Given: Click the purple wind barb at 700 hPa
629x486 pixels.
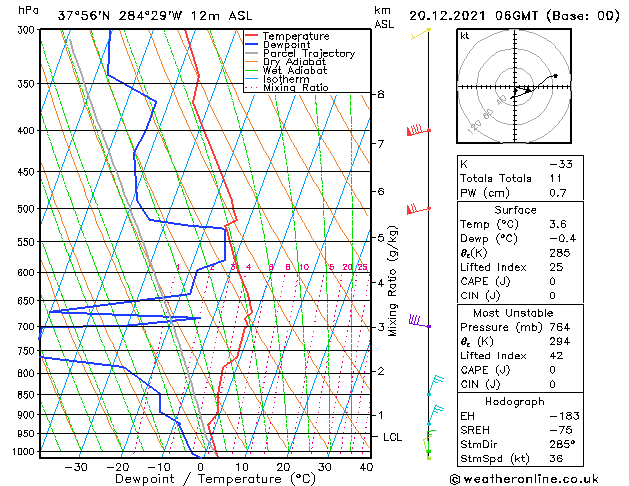Looking at the screenshot, I should [420, 322].
